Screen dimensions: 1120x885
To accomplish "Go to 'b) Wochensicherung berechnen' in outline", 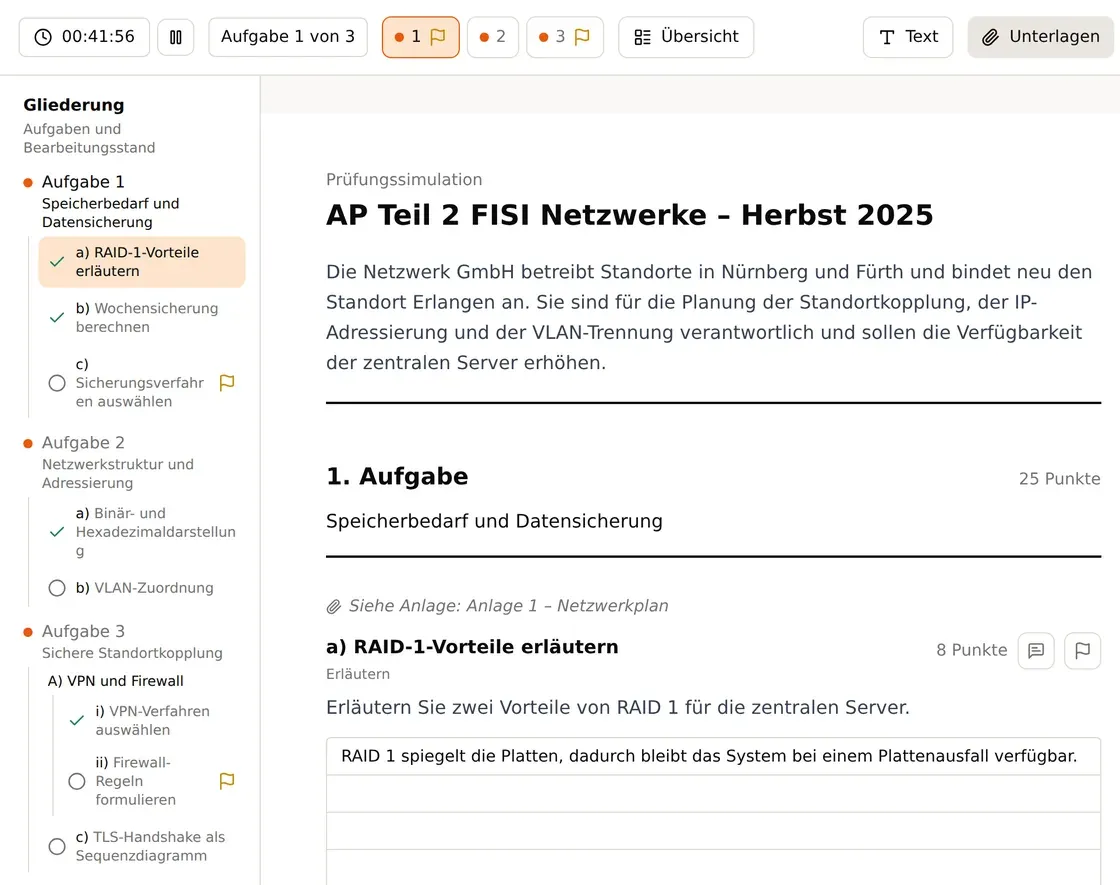I will [x=142, y=318].
